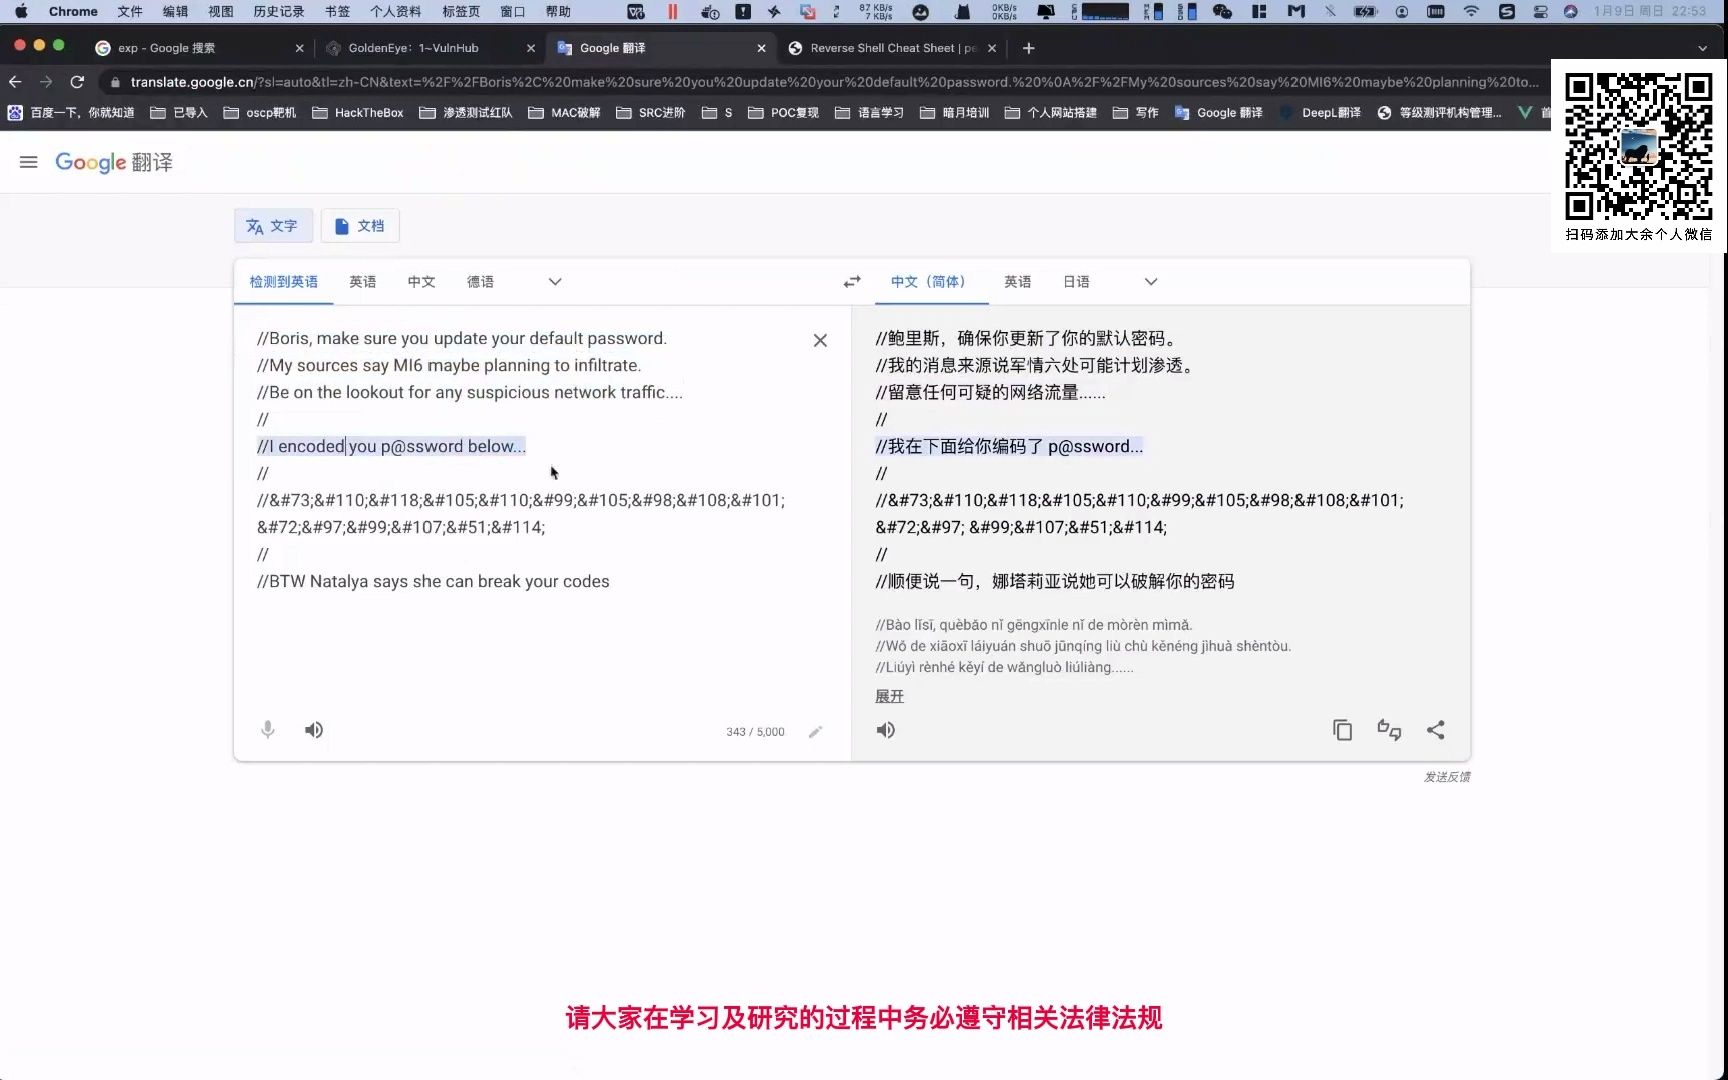Close the Google 翻译 browser tab
This screenshot has width=1728, height=1080.
pyautogui.click(x=761, y=48)
